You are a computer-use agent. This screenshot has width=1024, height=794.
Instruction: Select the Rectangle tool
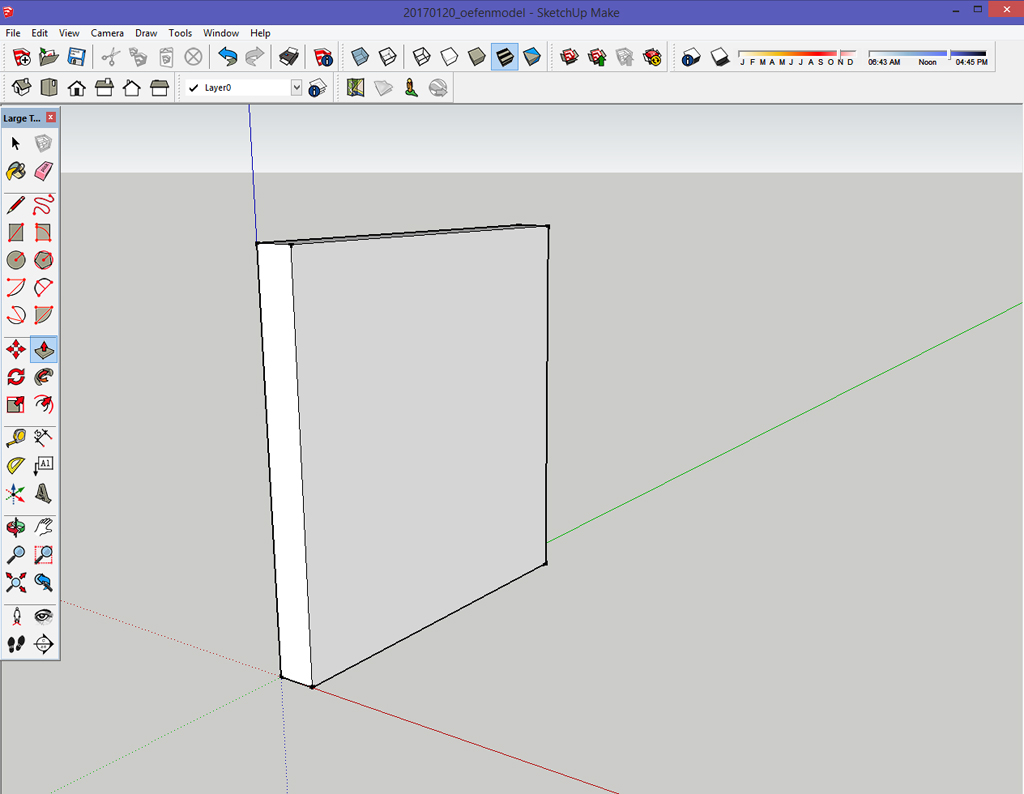16,232
